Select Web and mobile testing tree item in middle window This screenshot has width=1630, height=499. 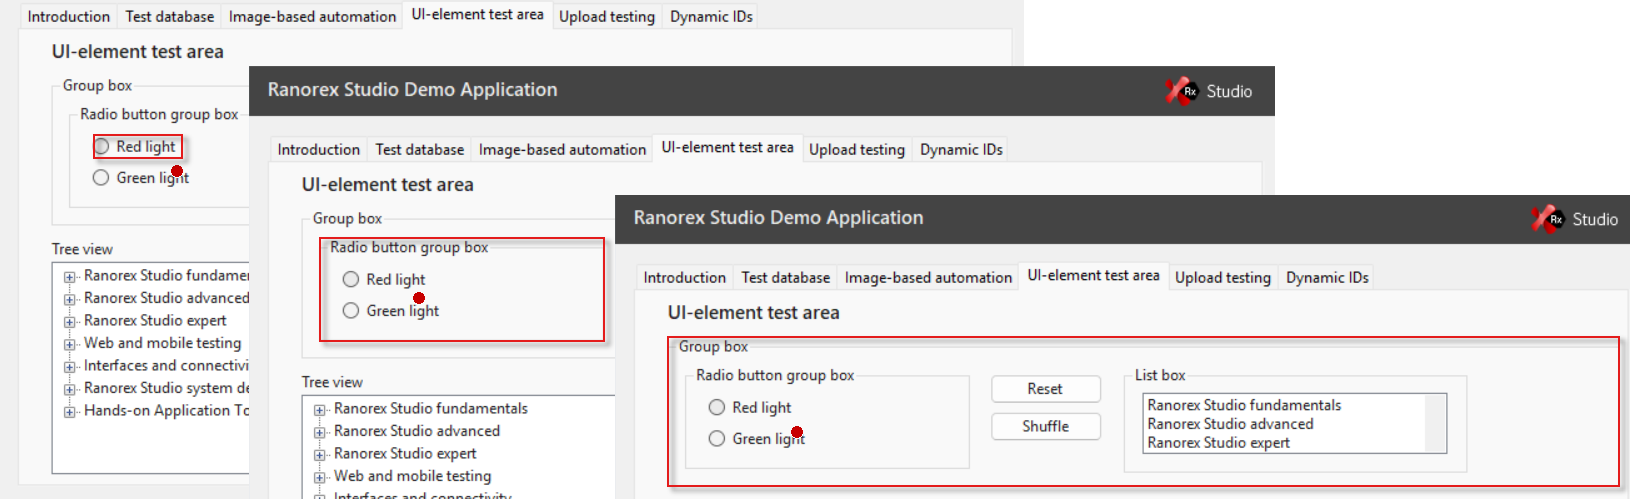pyautogui.click(x=413, y=476)
